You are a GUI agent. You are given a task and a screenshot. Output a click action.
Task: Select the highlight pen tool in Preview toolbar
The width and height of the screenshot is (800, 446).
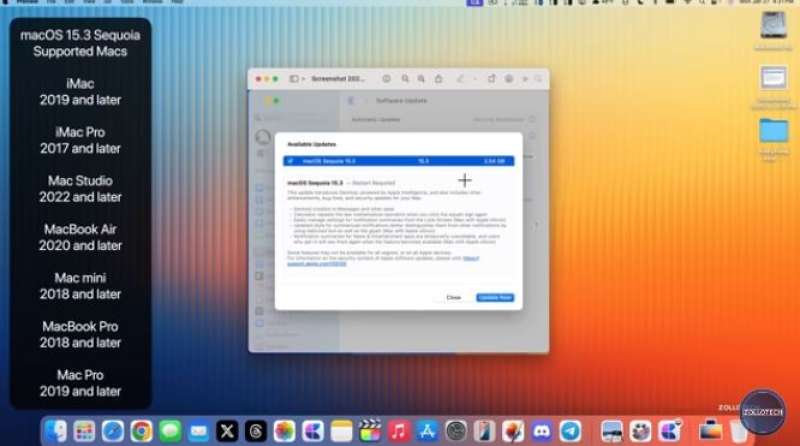click(x=461, y=79)
